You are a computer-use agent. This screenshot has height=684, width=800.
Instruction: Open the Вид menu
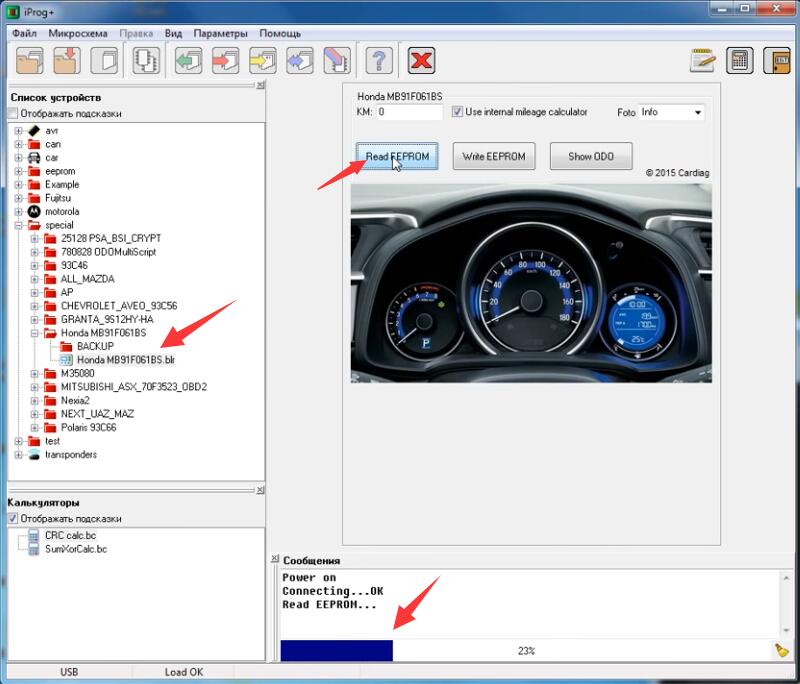(x=173, y=33)
